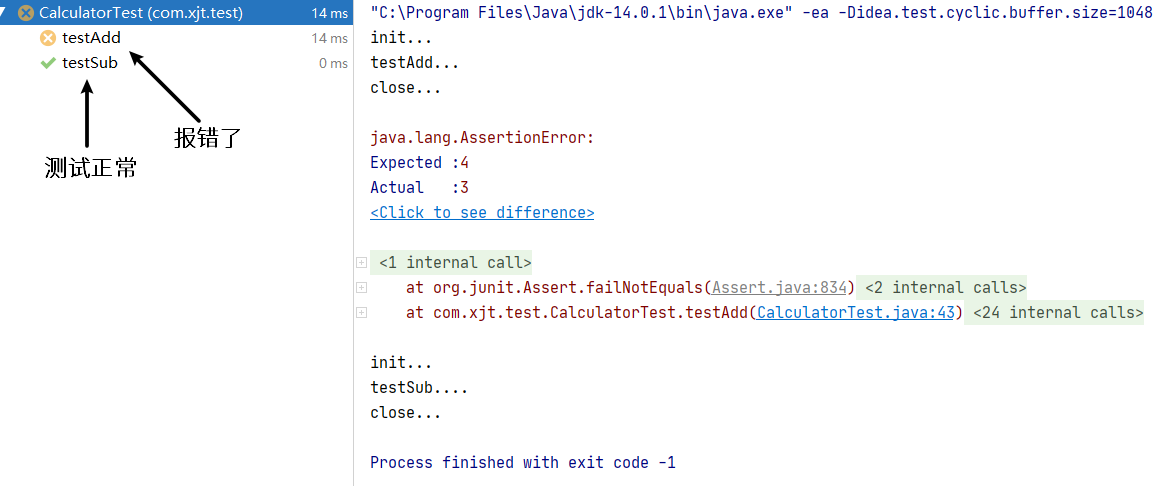The height and width of the screenshot is (486, 1154).
Task: Open the 'Click to see difference' link
Action: pos(482,213)
